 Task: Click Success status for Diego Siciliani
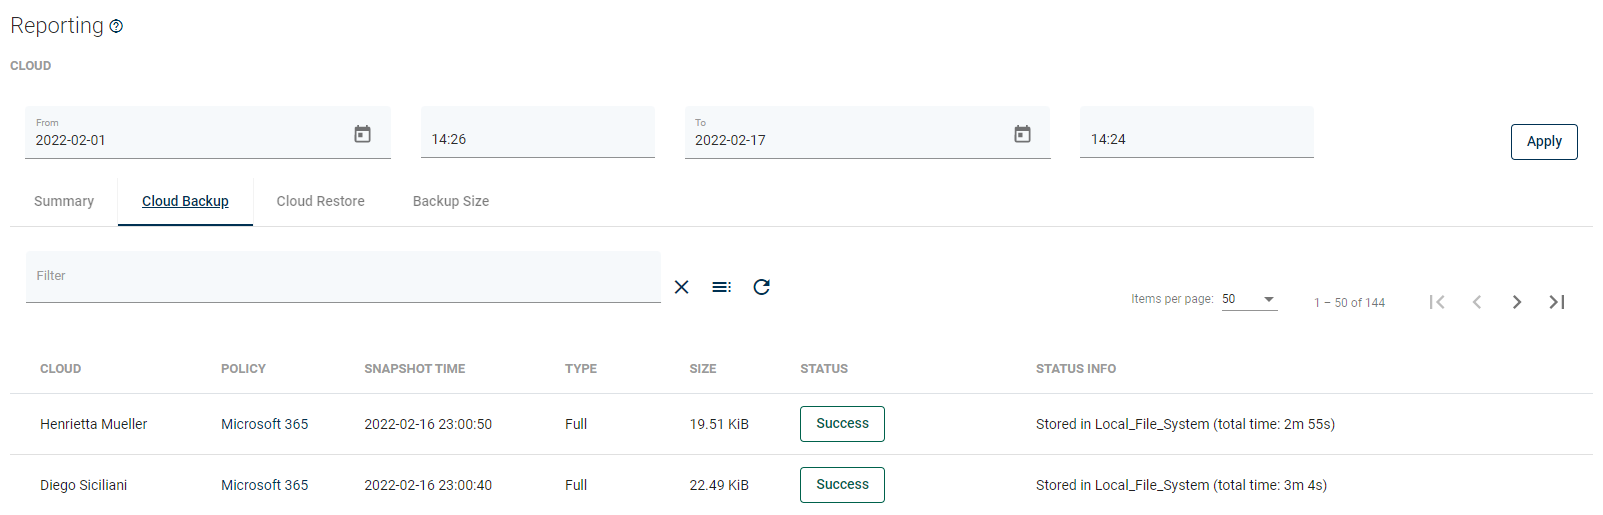click(x=842, y=485)
